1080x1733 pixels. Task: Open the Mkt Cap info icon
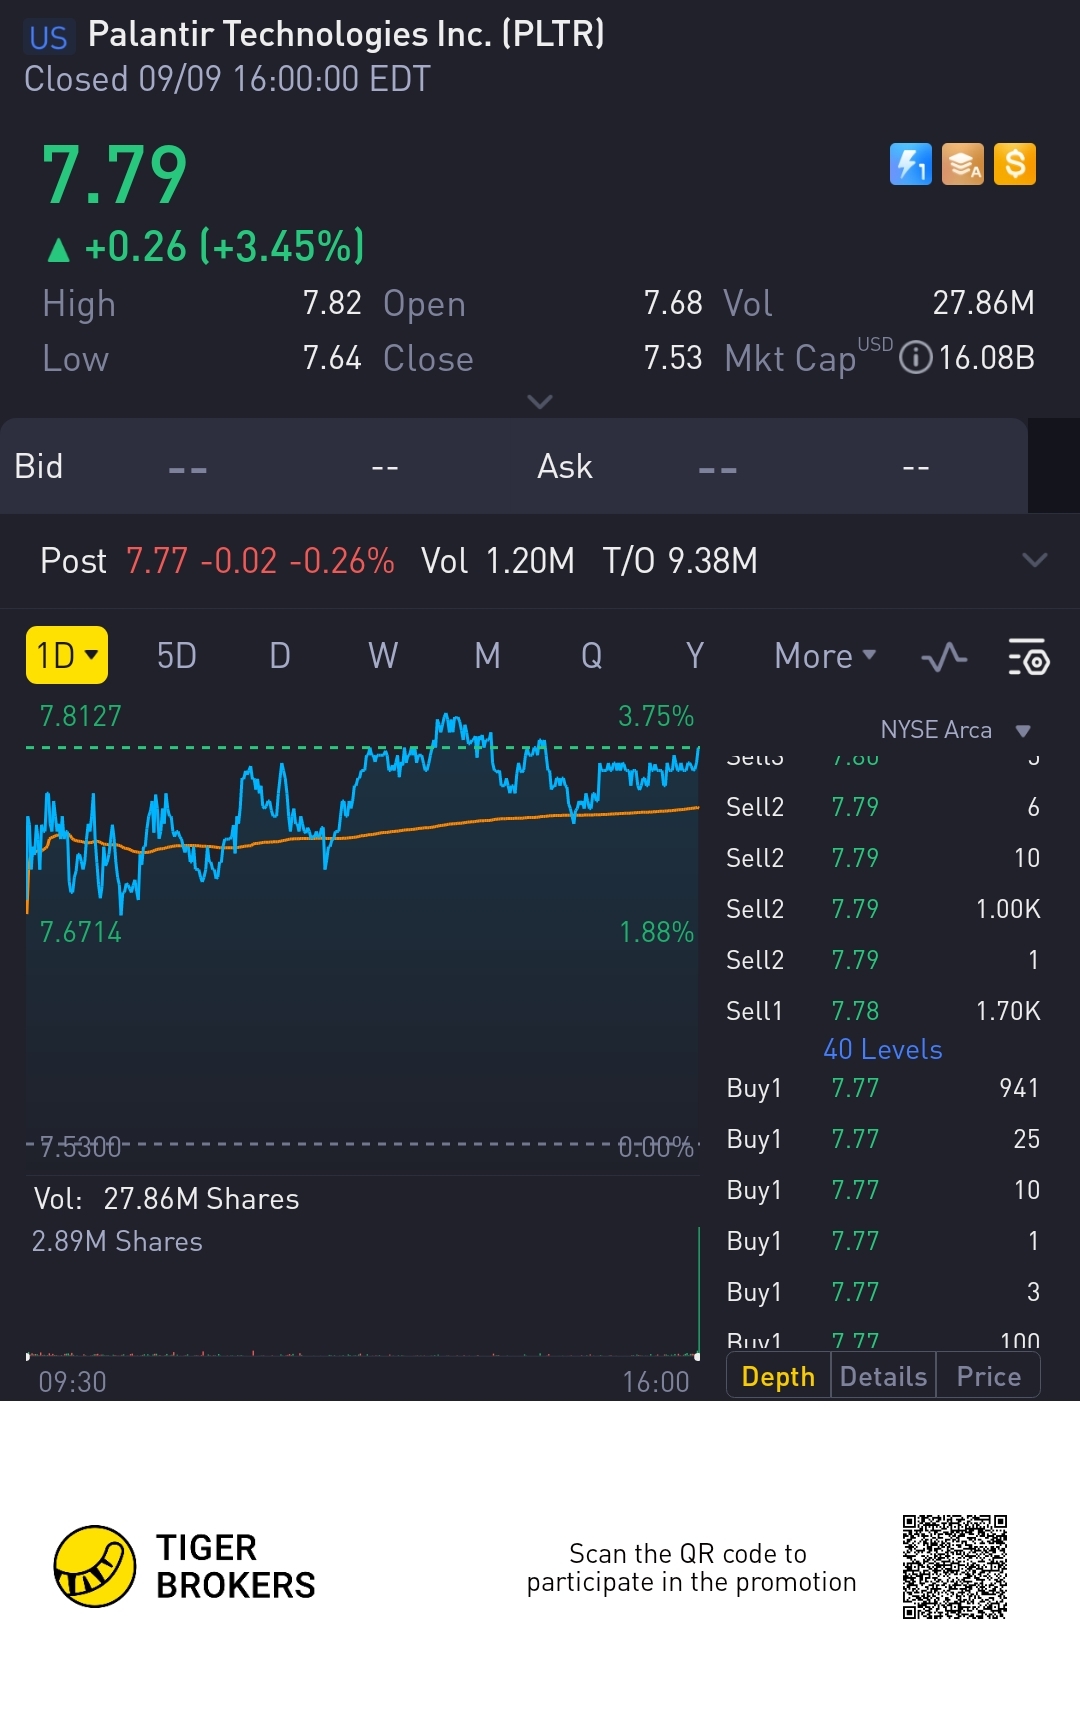[915, 358]
